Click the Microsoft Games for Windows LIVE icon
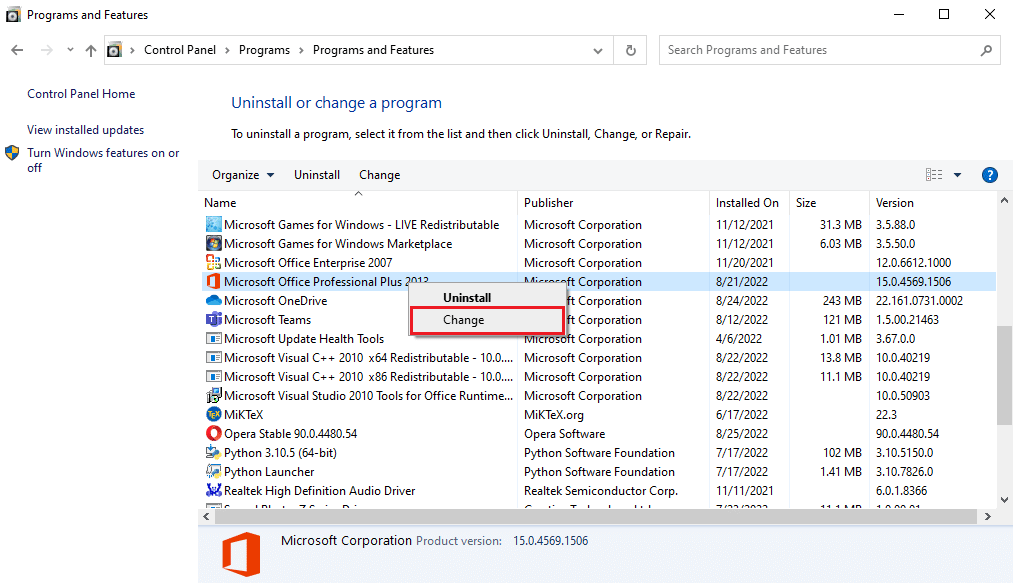 [x=213, y=224]
